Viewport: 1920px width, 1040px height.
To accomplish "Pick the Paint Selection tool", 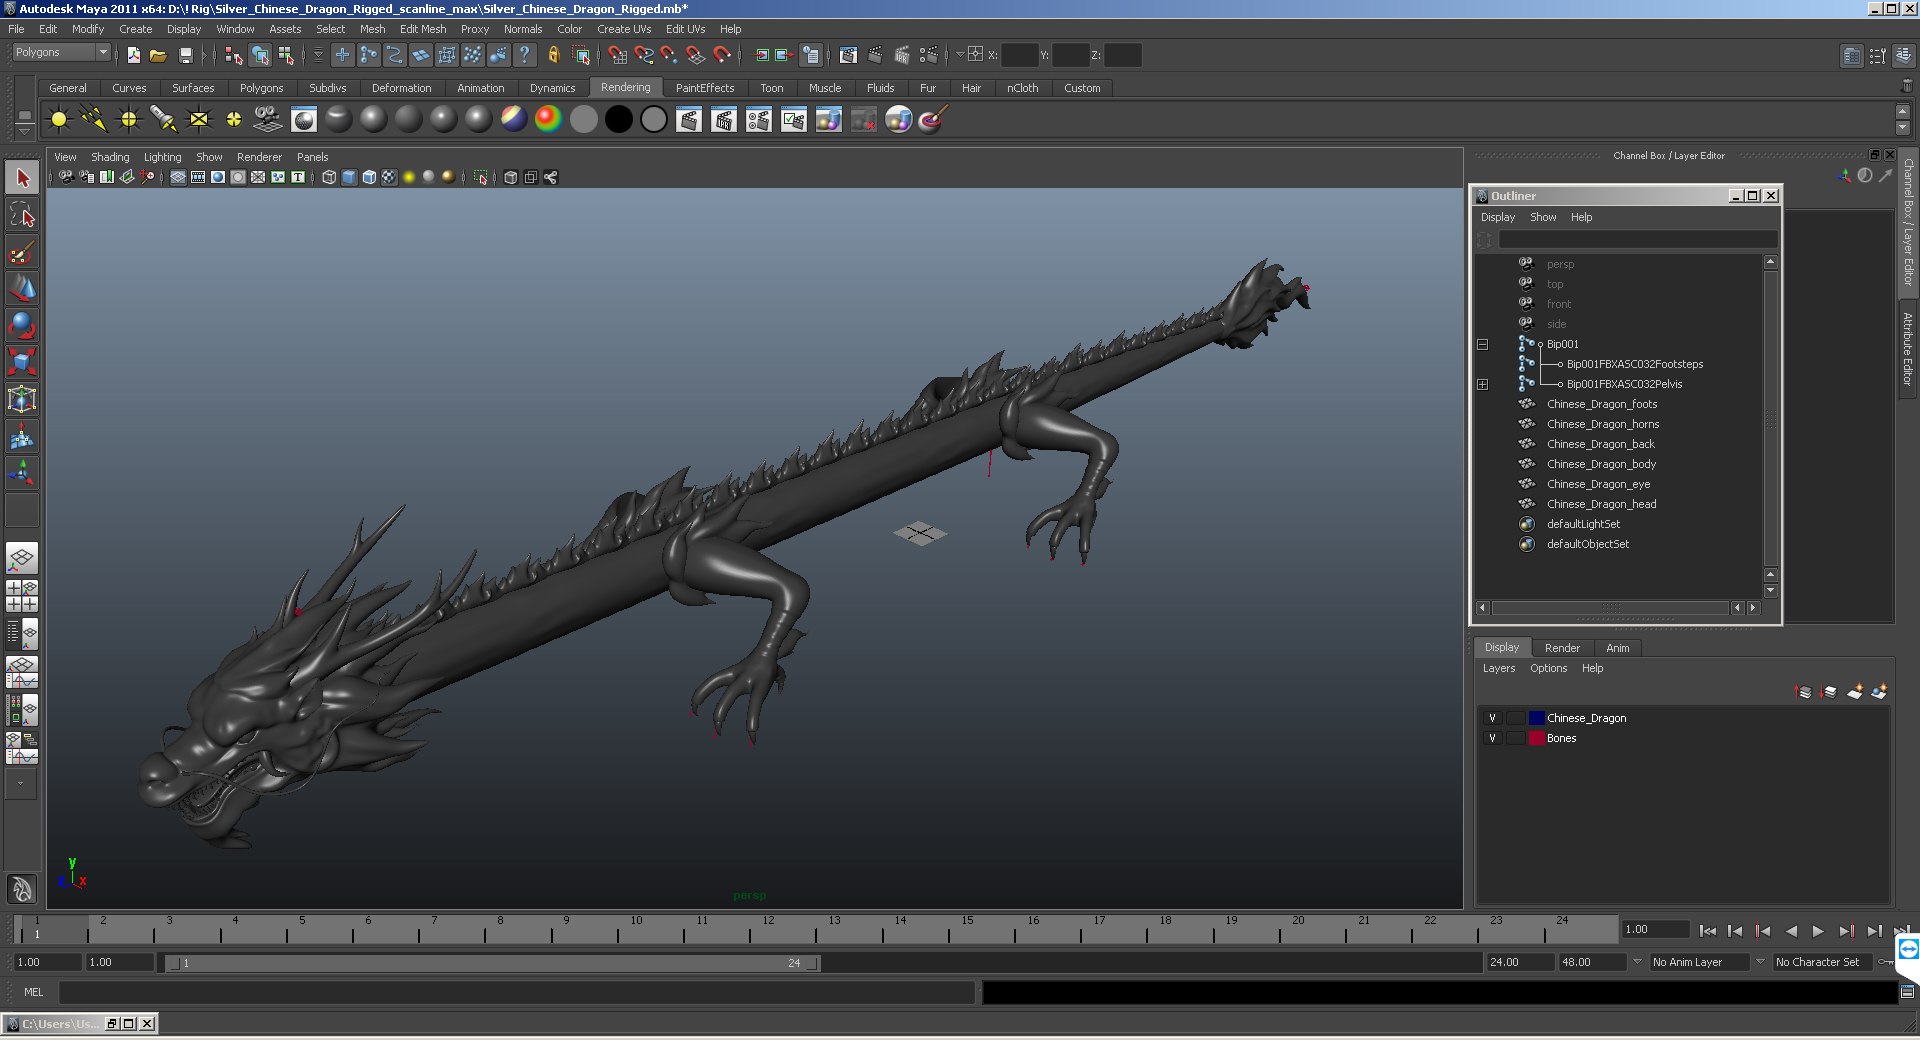I will point(22,252).
